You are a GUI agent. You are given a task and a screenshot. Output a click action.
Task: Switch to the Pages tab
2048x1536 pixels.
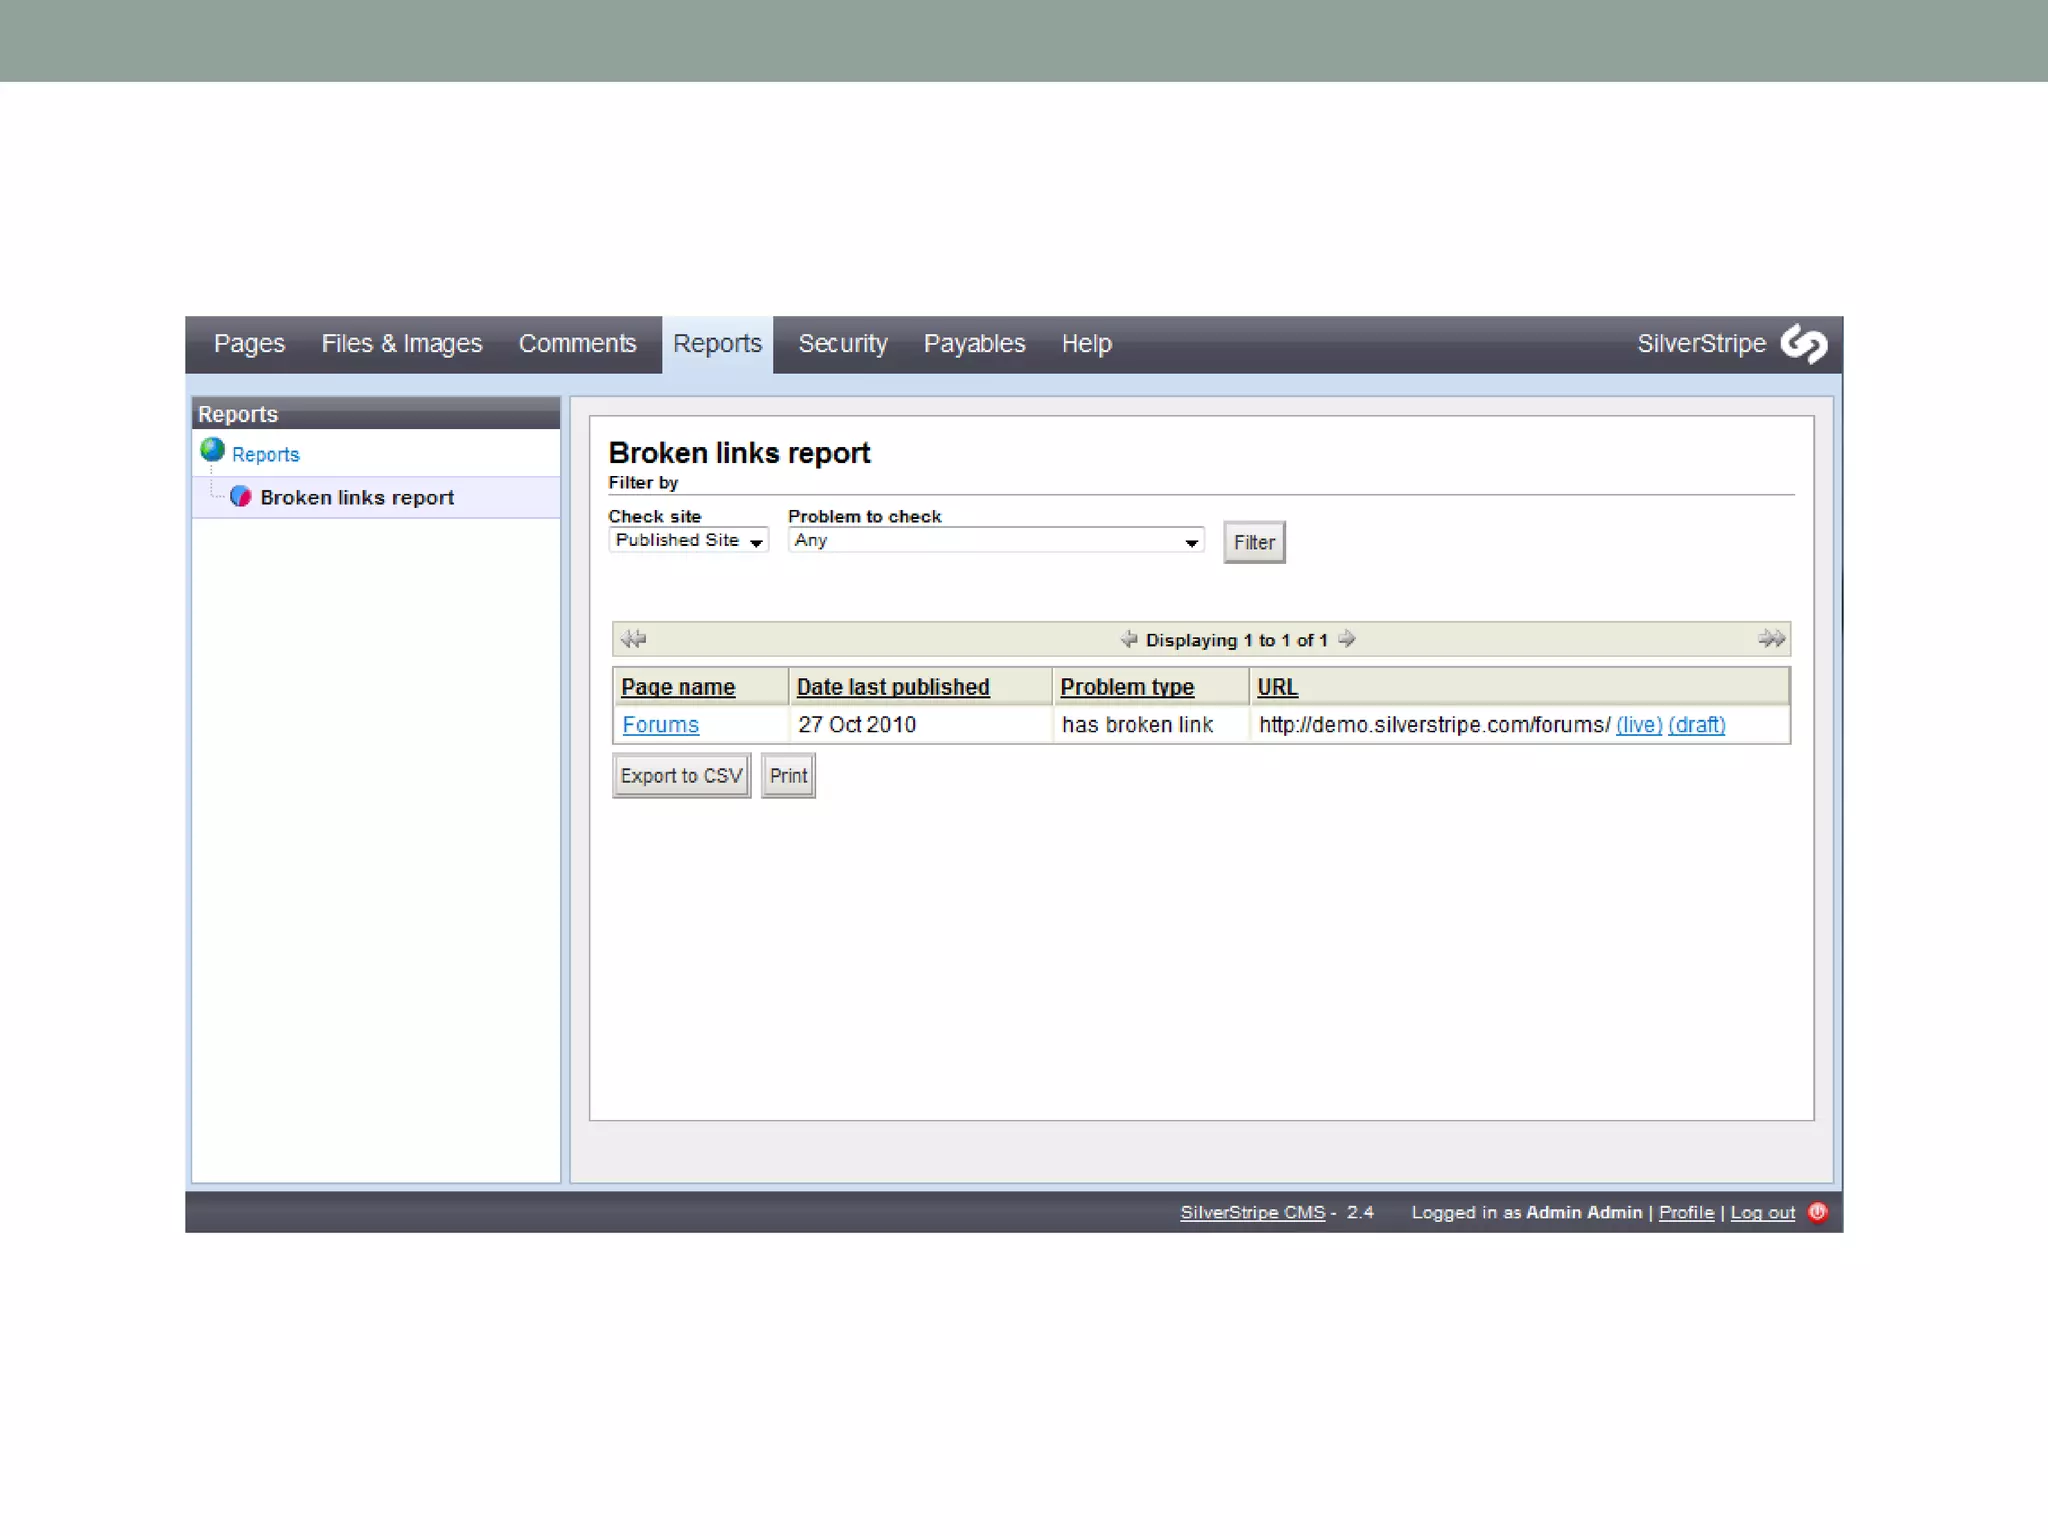point(249,344)
